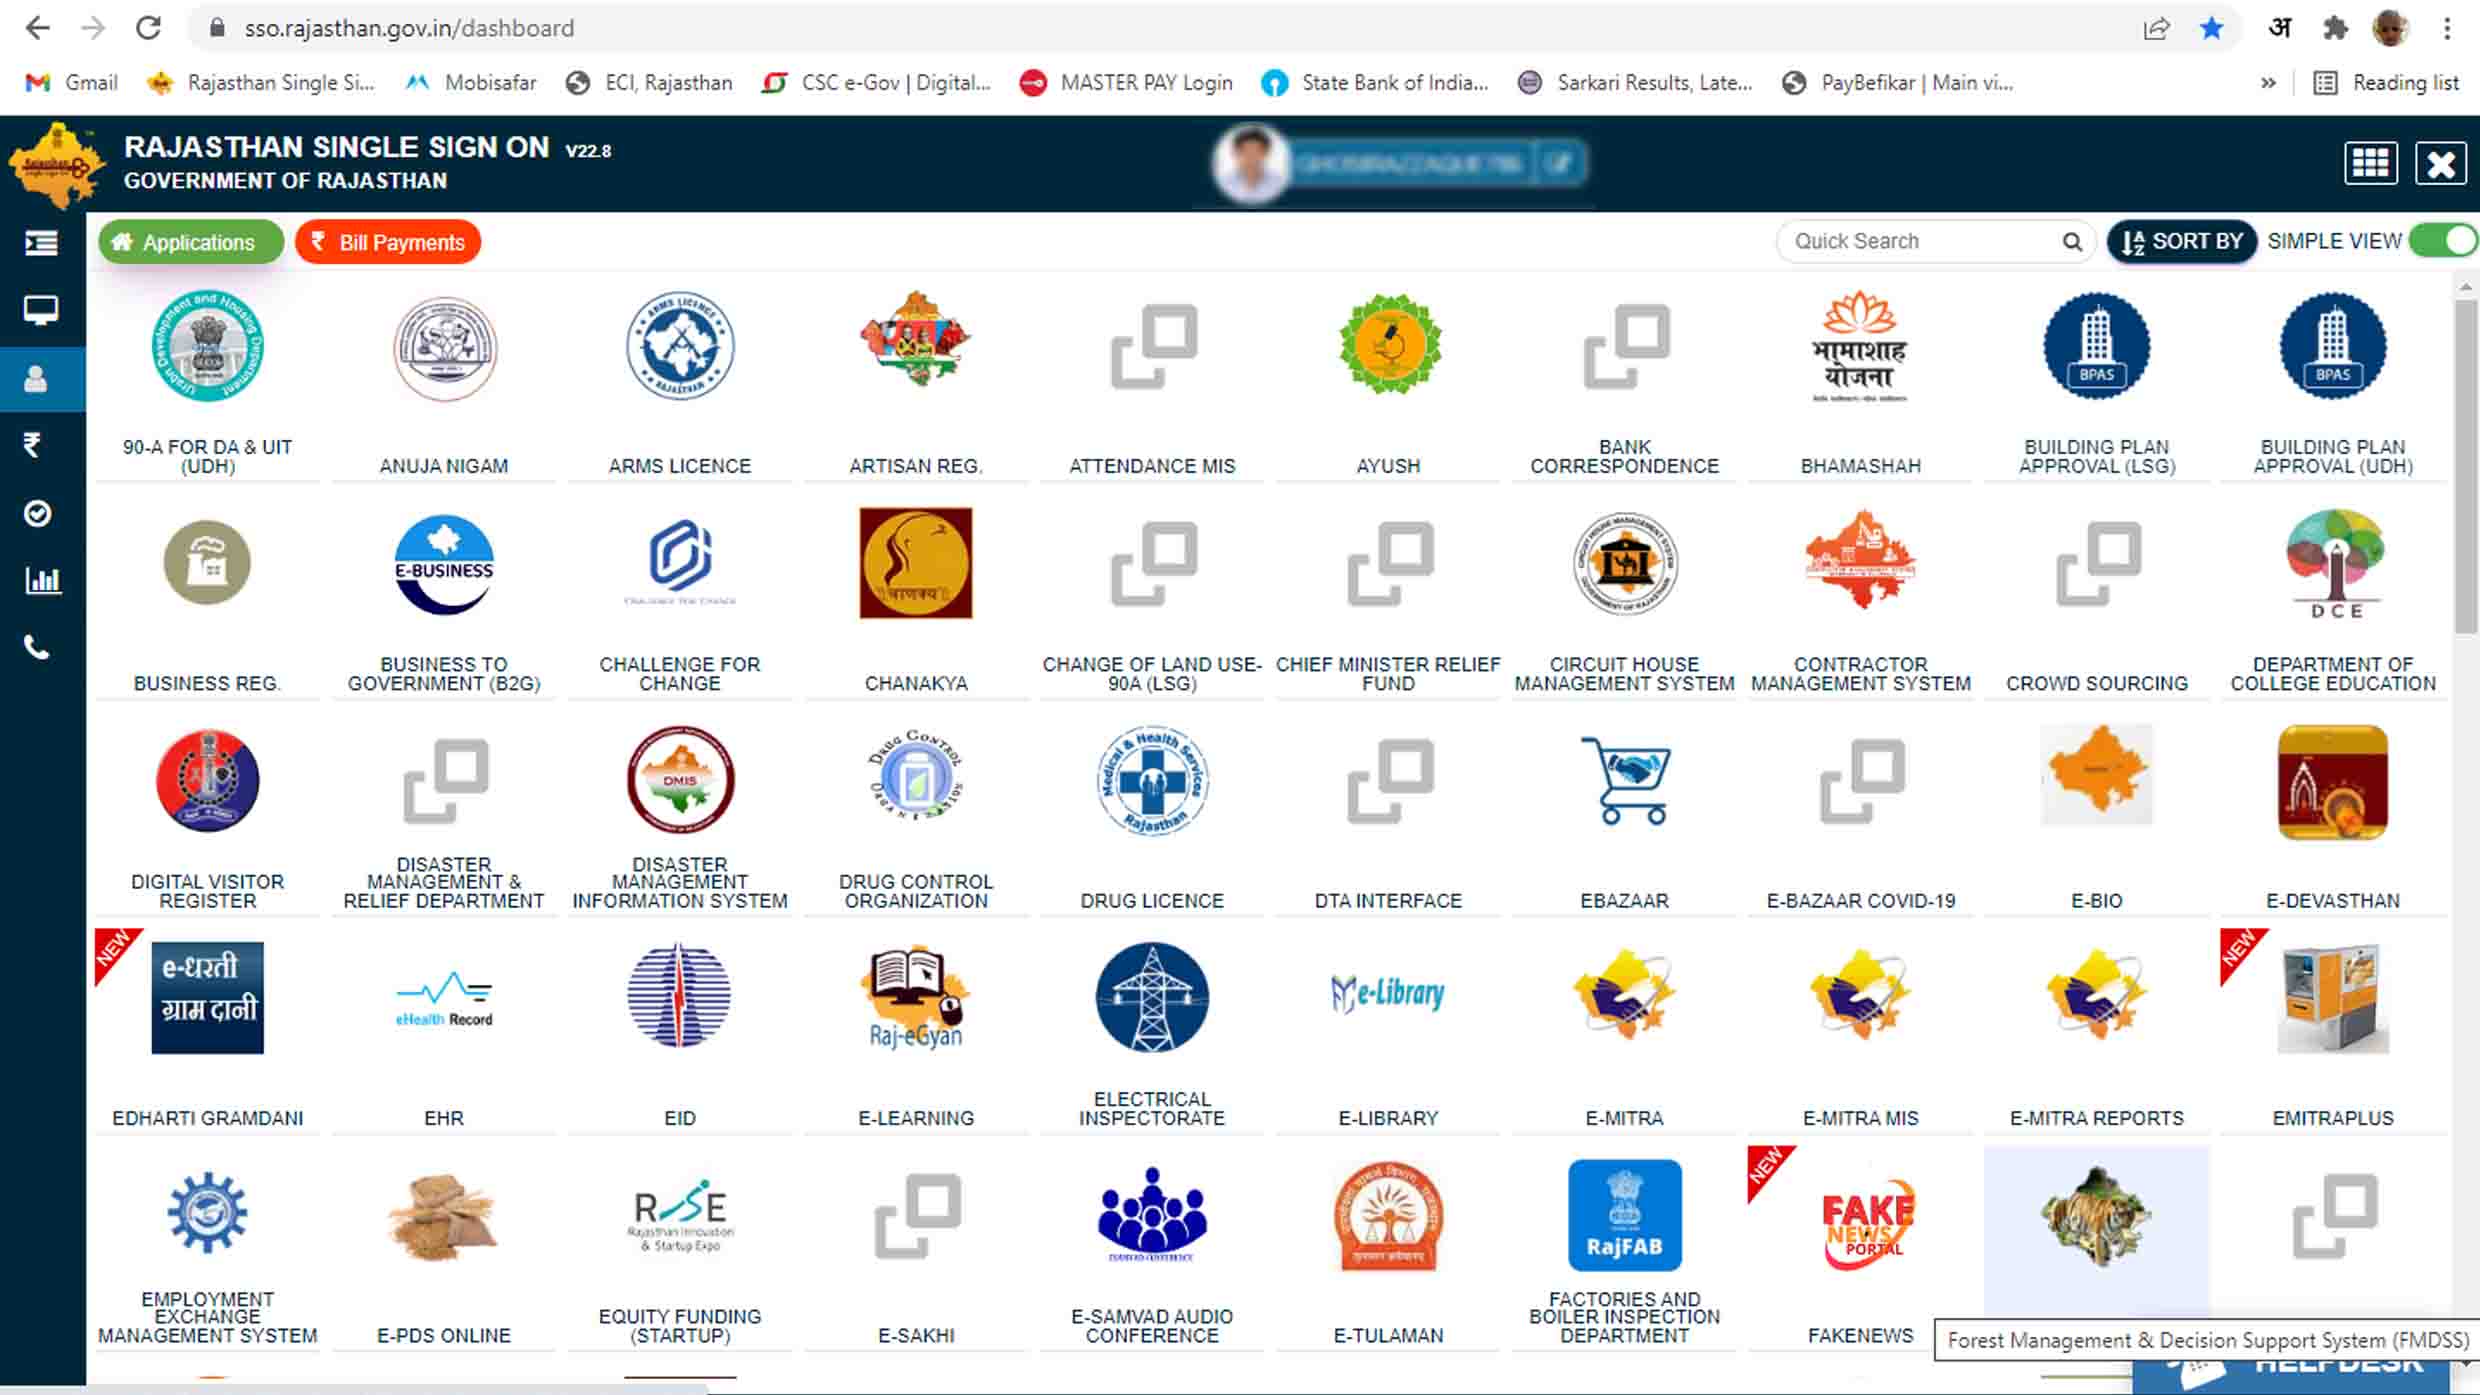
Task: Open the tiger Forest Management FMDSS icon
Action: tap(2096, 1217)
